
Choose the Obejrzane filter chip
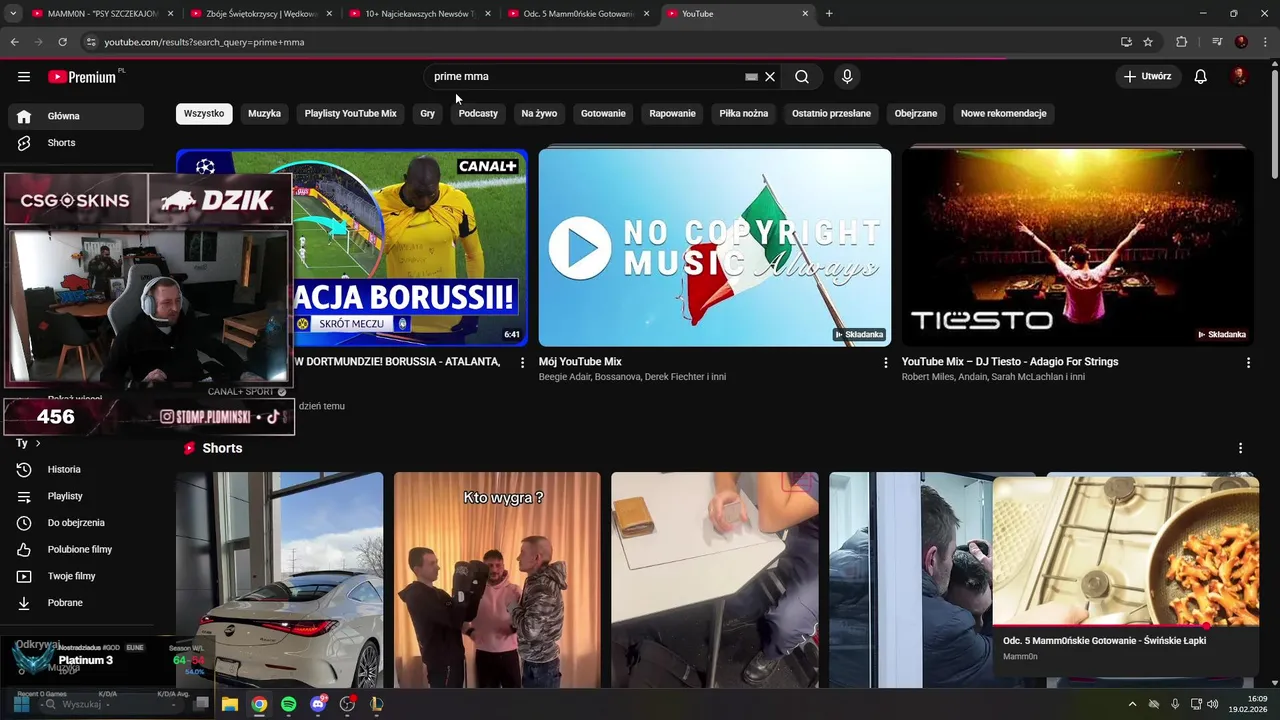(916, 114)
